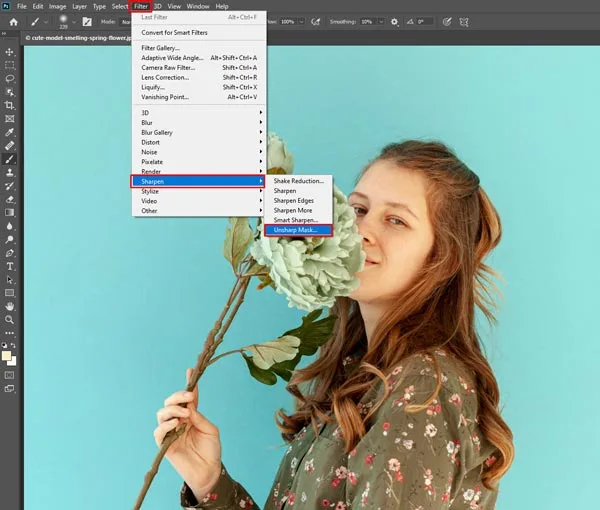Select the Move tool

(x=10, y=51)
